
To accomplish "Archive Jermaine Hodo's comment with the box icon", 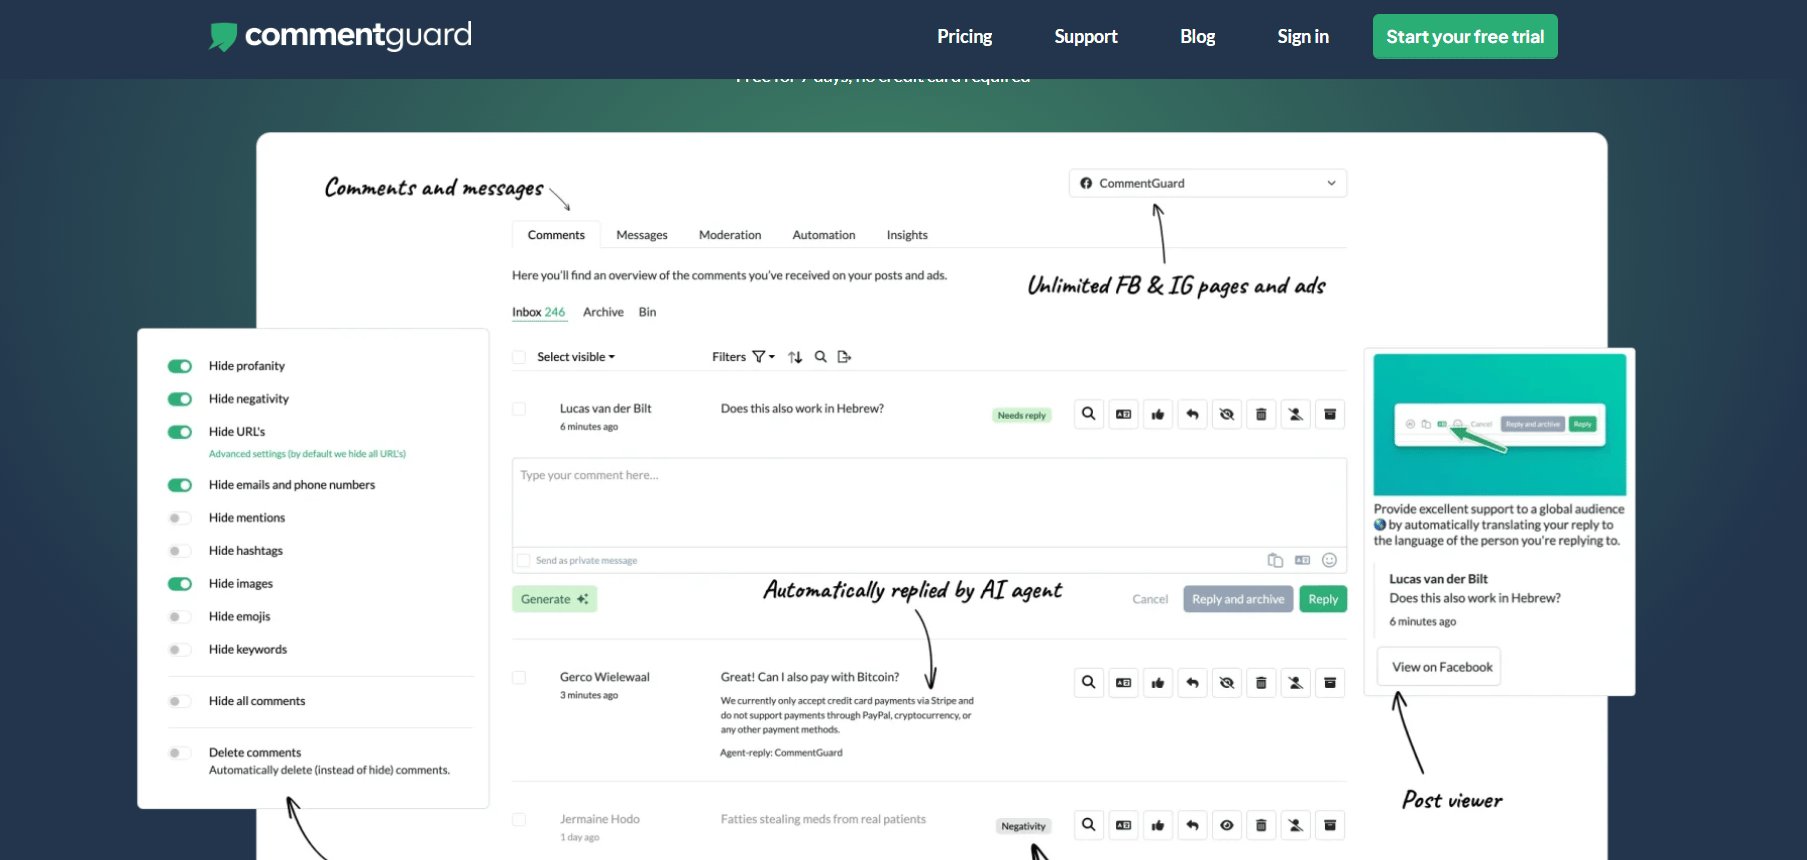I will tap(1330, 825).
